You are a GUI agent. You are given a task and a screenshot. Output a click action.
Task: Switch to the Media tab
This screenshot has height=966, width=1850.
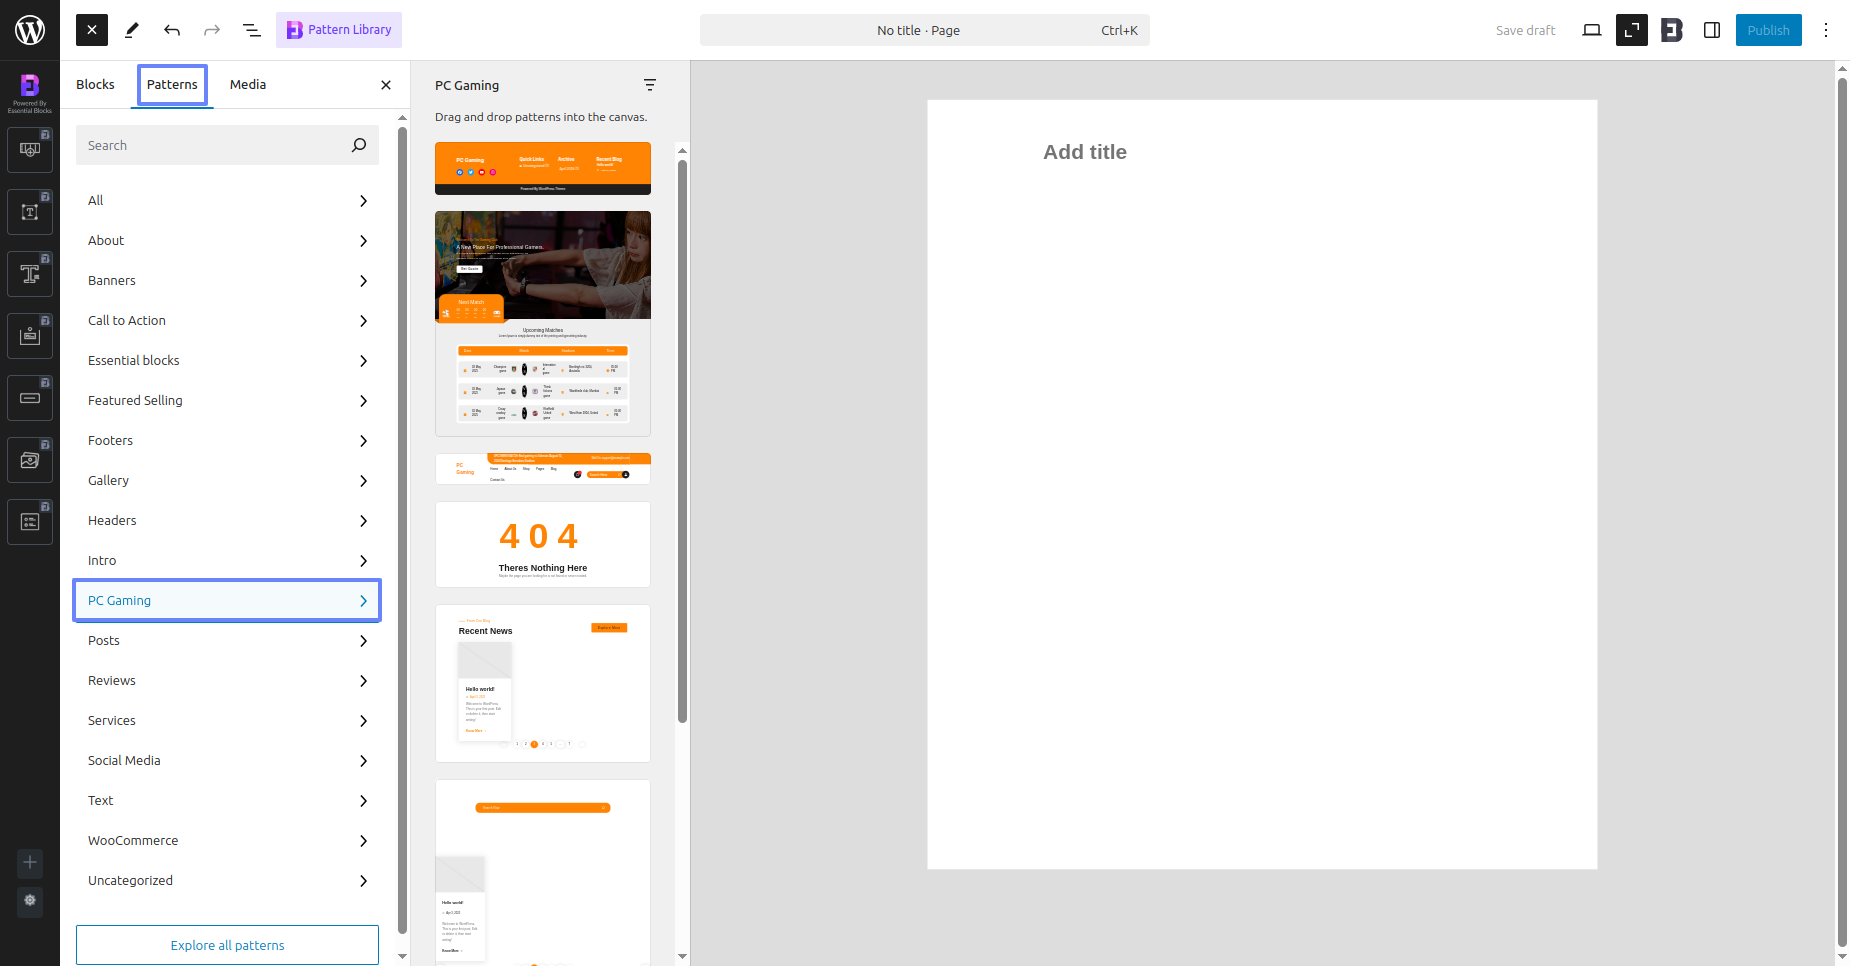pyautogui.click(x=248, y=85)
